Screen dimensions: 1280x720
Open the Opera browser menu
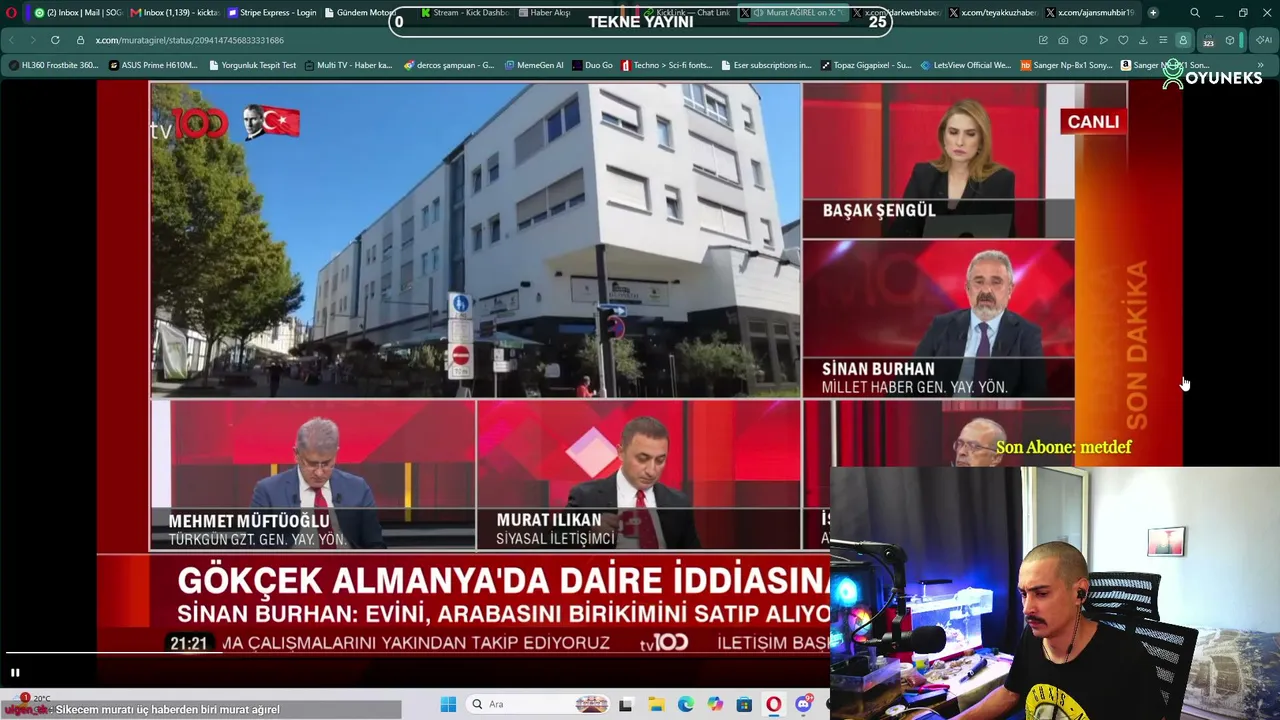(x=12, y=13)
